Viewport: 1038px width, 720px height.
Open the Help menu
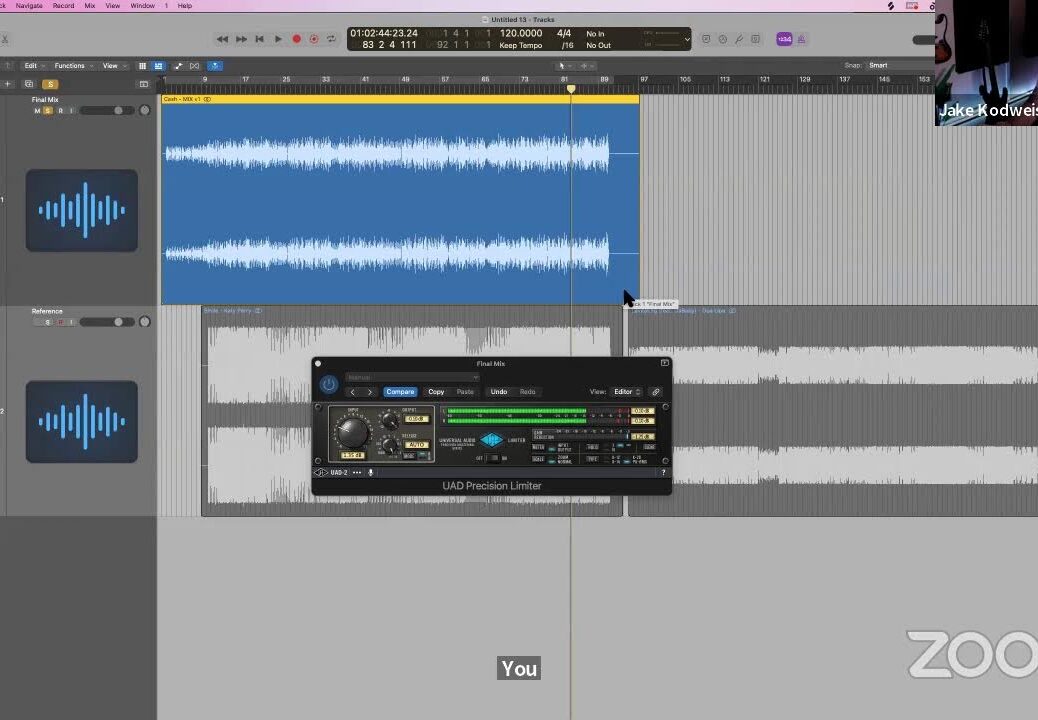(x=185, y=5)
